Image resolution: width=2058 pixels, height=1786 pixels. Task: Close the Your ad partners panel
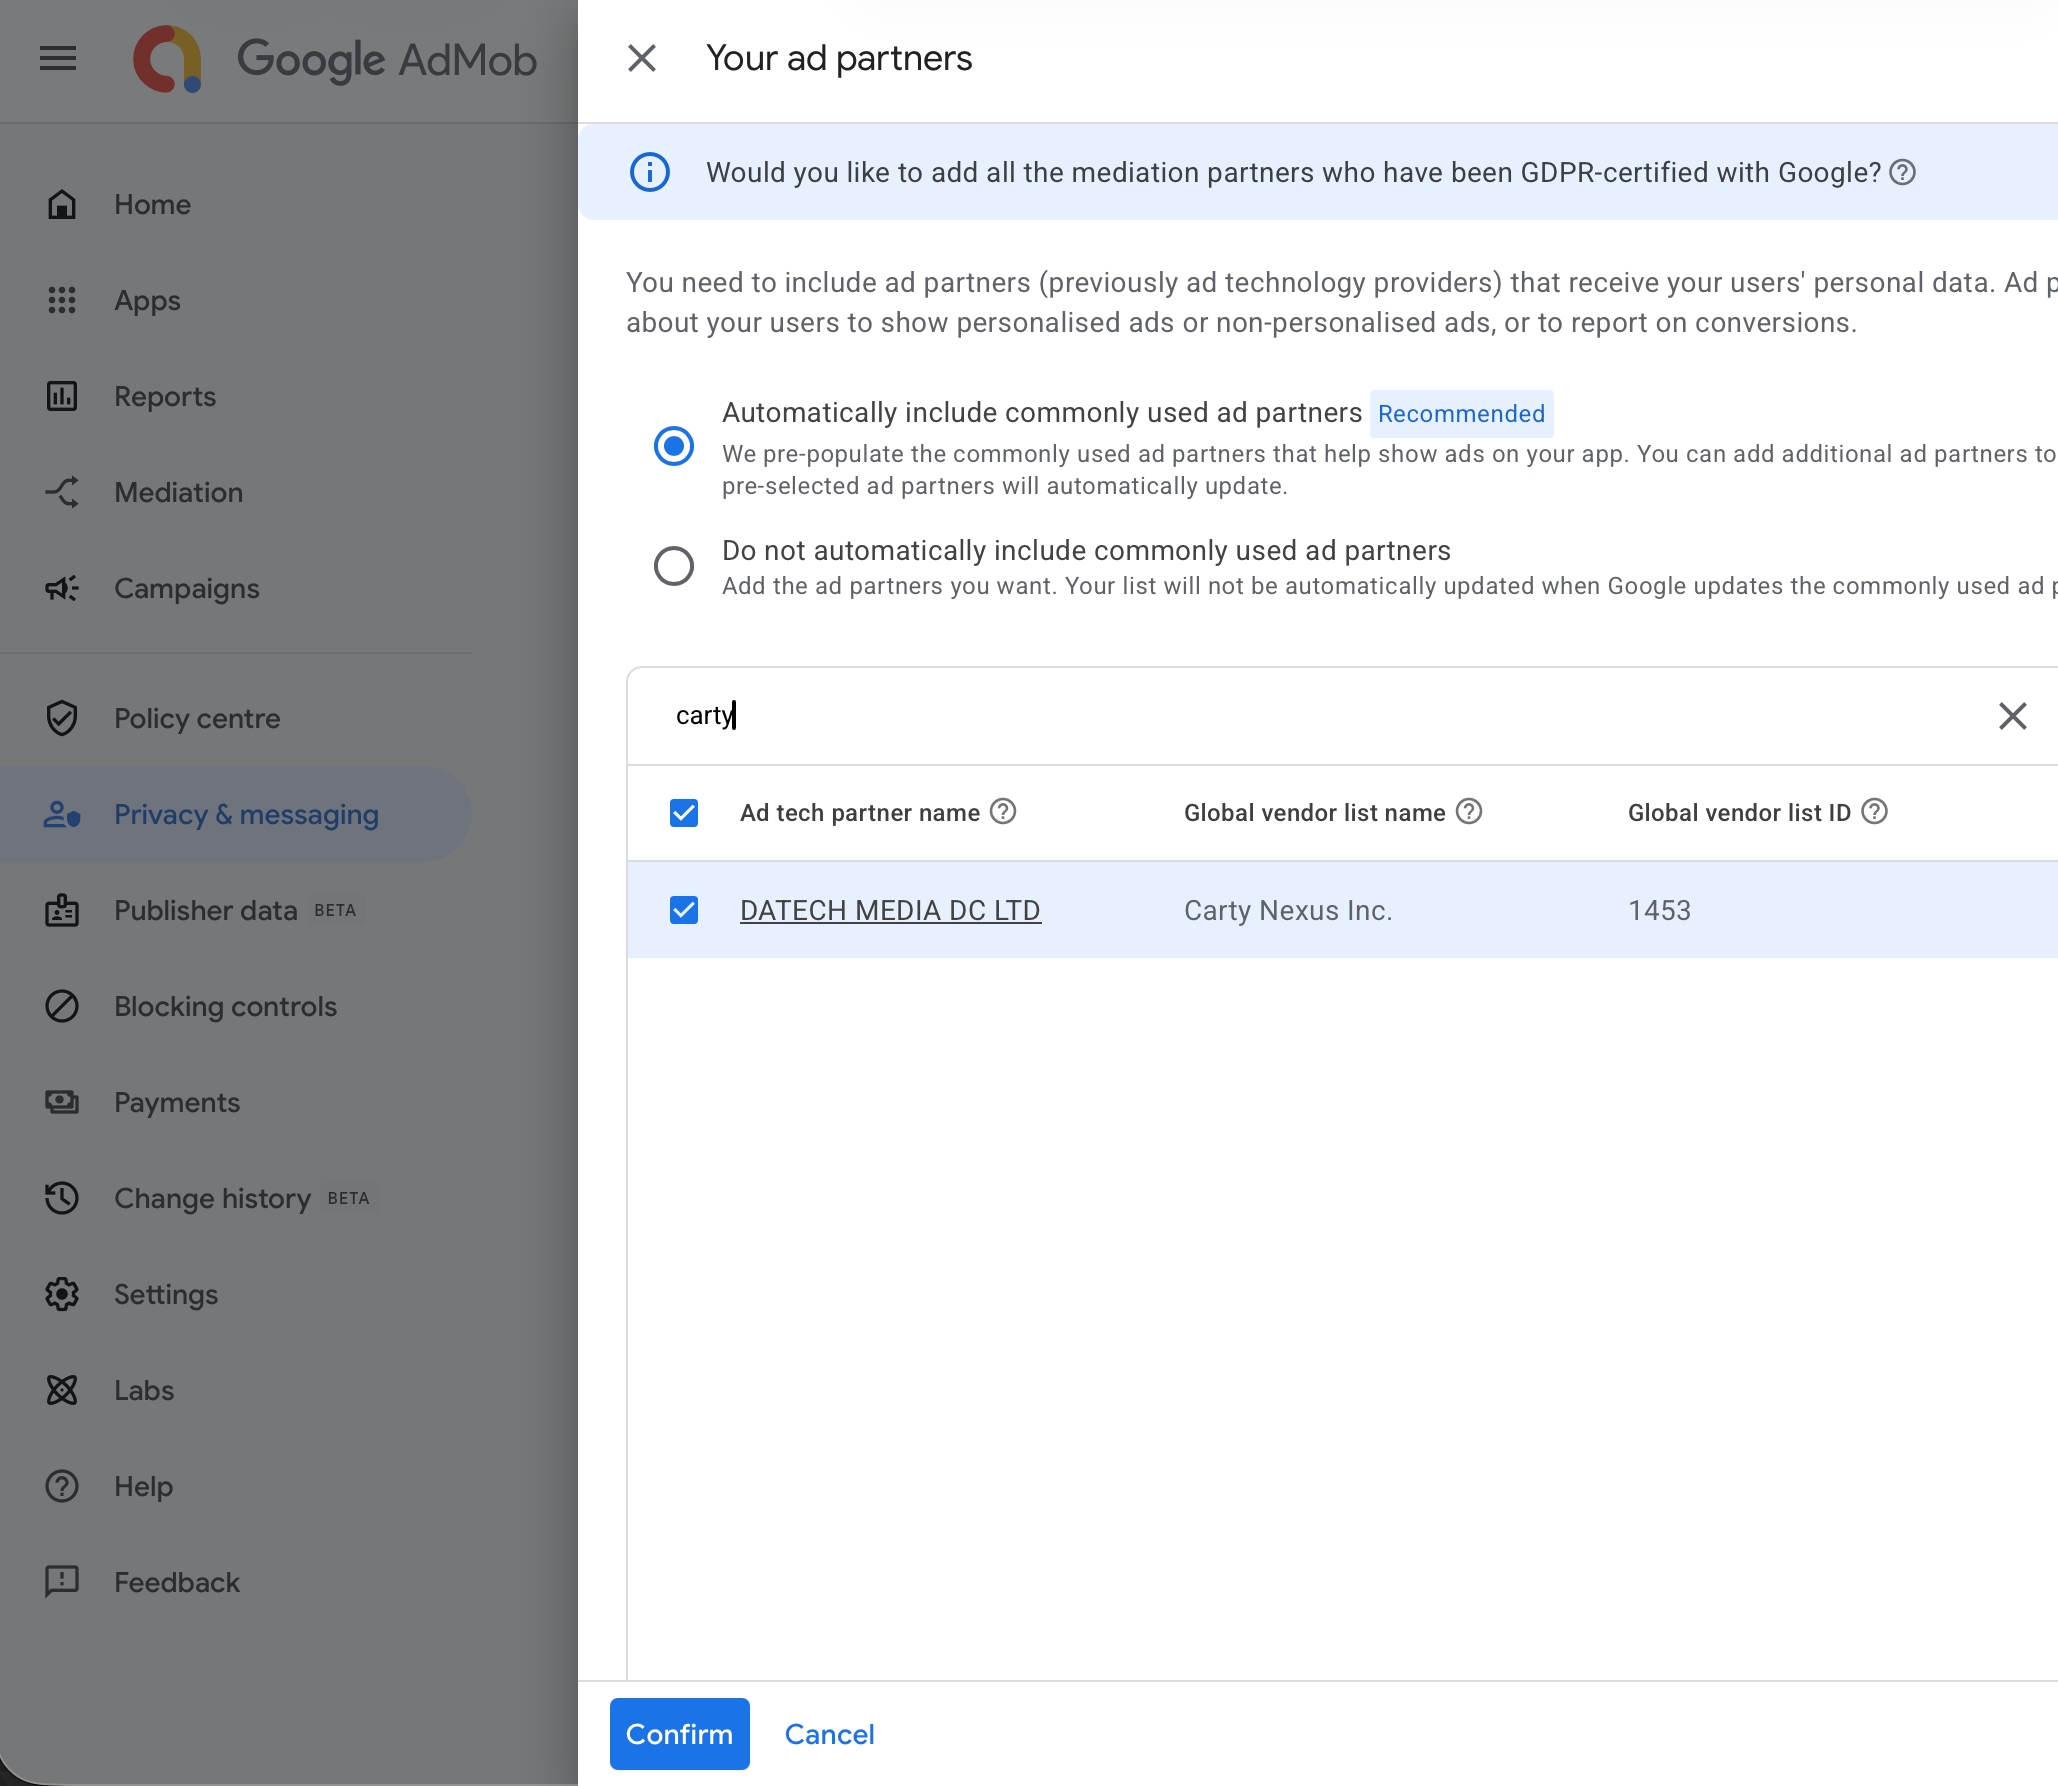point(642,58)
